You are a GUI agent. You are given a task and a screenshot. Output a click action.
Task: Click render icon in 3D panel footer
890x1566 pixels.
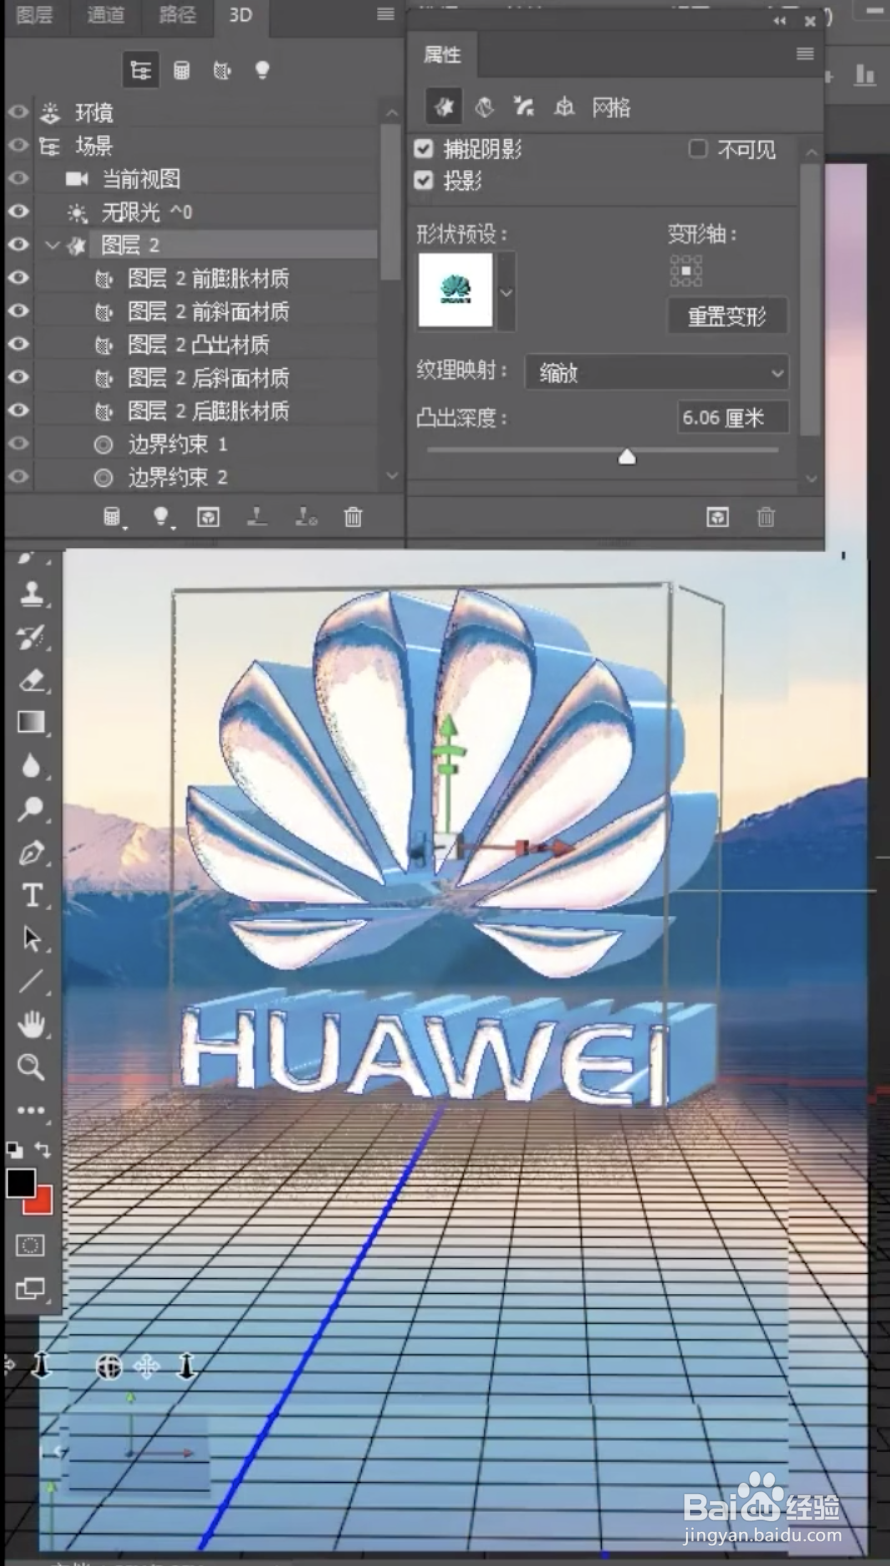tap(208, 517)
